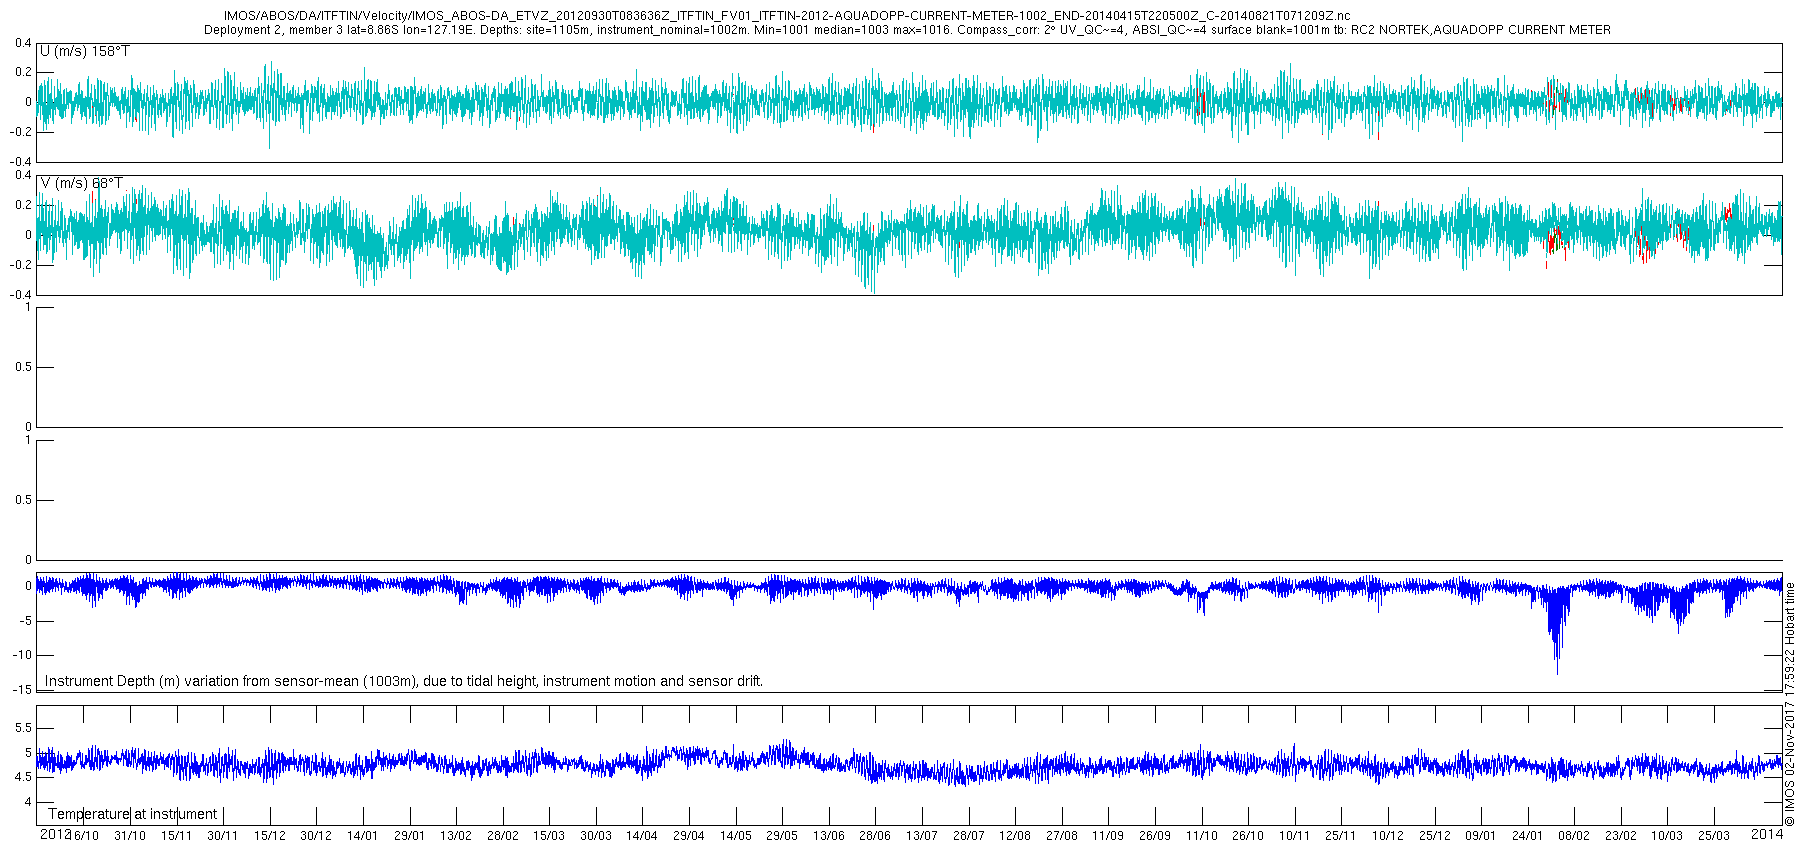
Task: Select the '15/12' date tick label
Action: point(269,836)
